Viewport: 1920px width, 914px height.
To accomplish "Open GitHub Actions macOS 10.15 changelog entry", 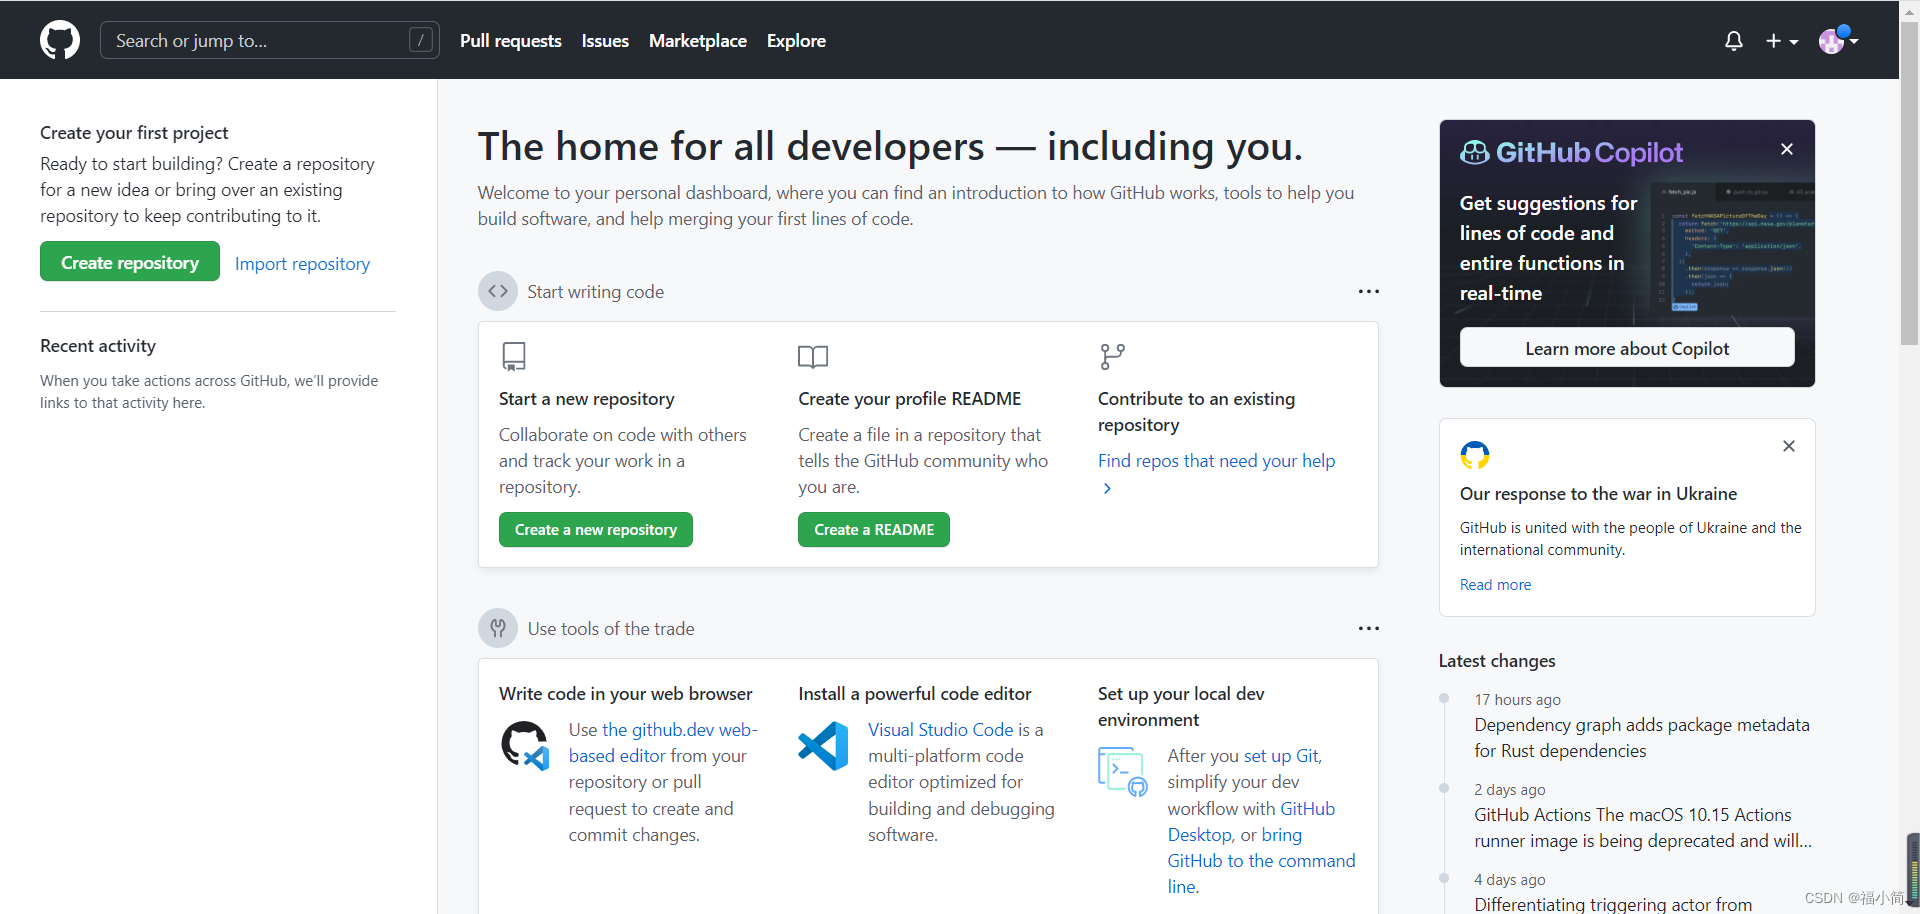I will pyautogui.click(x=1643, y=828).
